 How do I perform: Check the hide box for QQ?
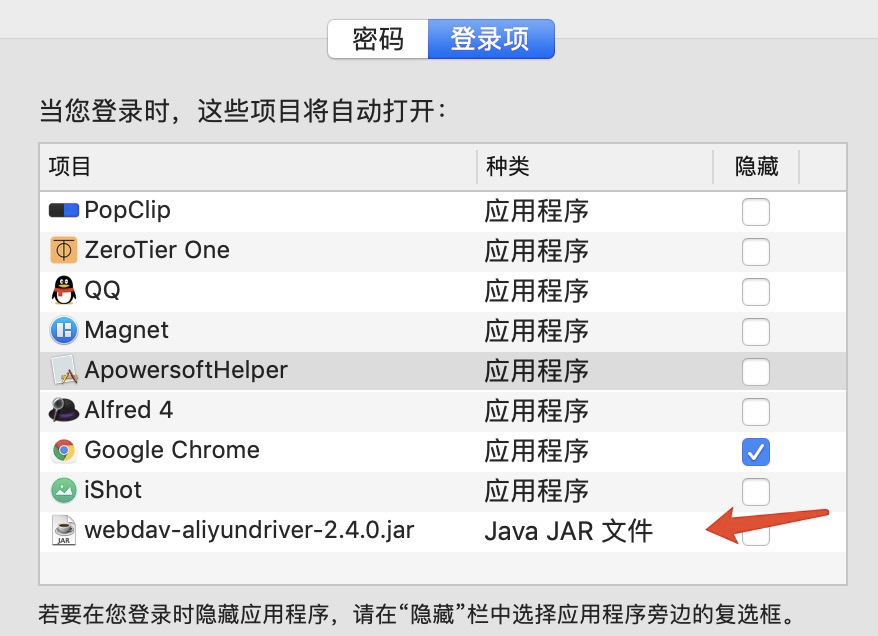point(755,292)
